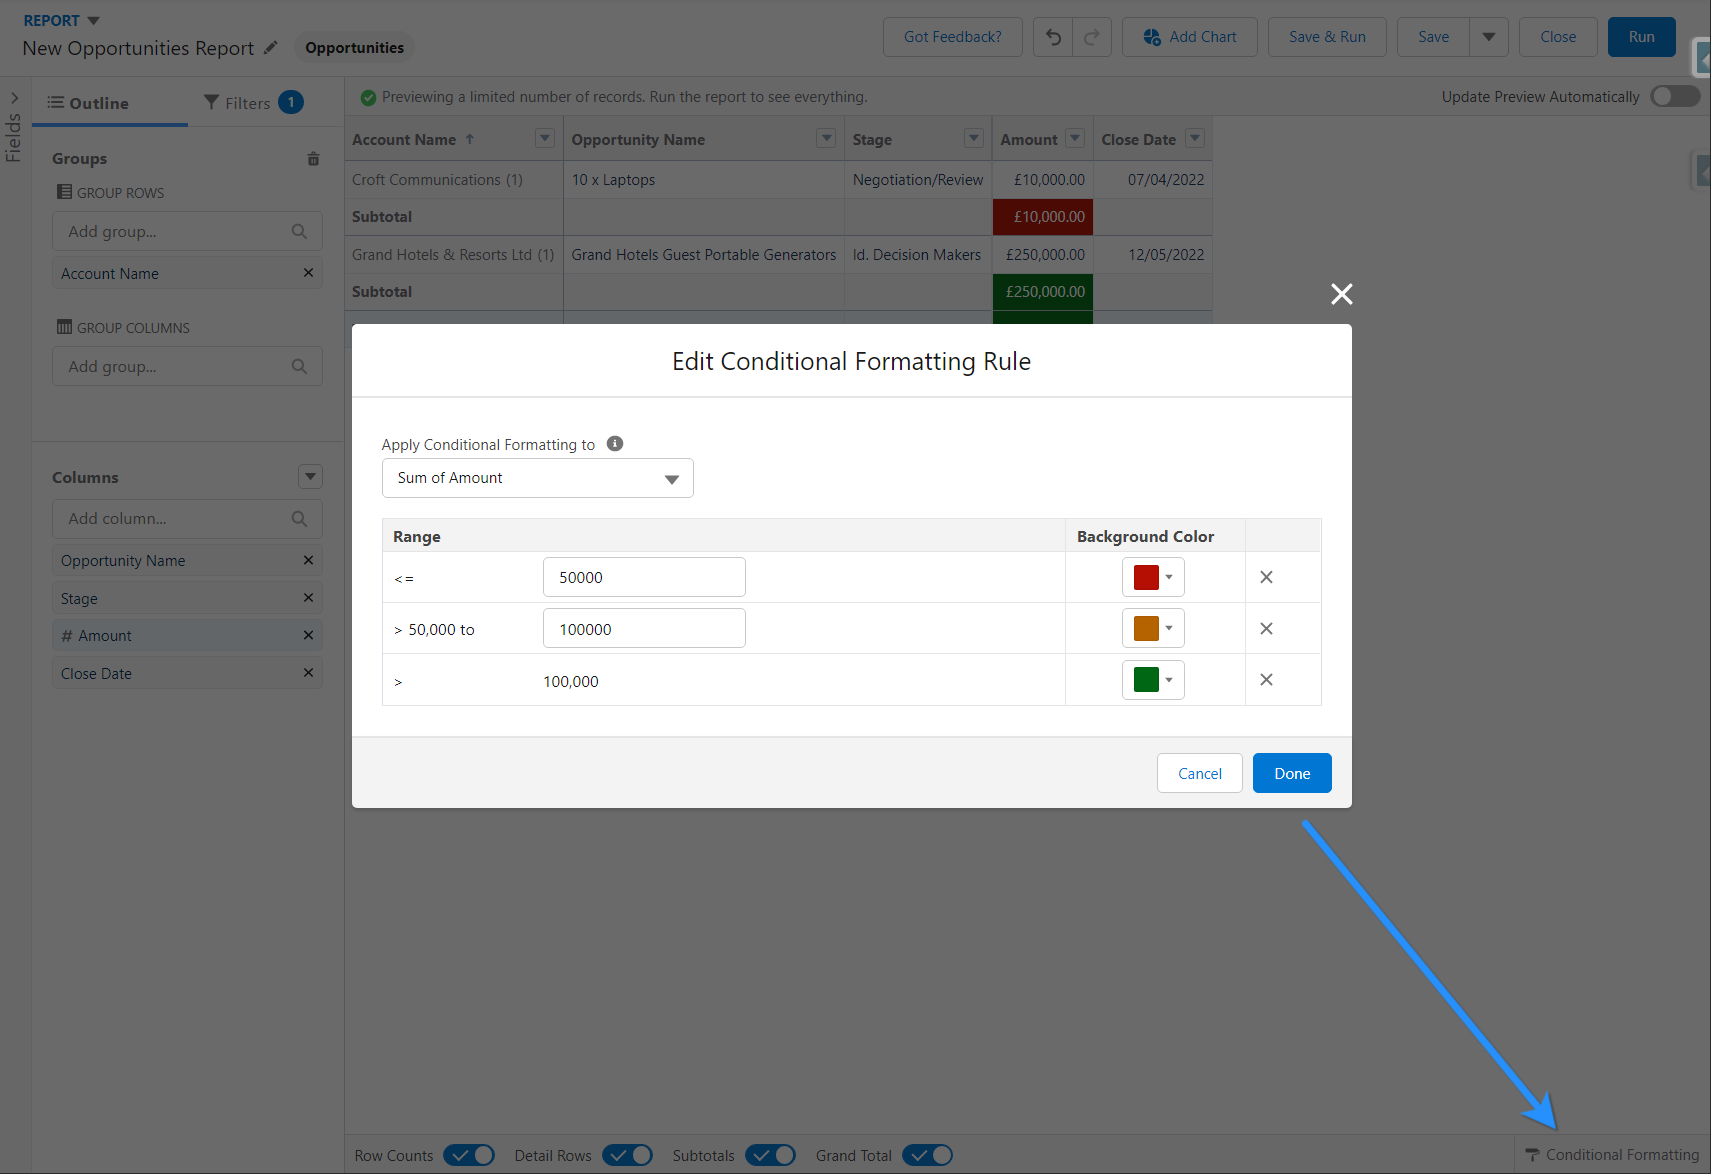Click the 100000 range input field
The image size is (1711, 1174).
[644, 628]
